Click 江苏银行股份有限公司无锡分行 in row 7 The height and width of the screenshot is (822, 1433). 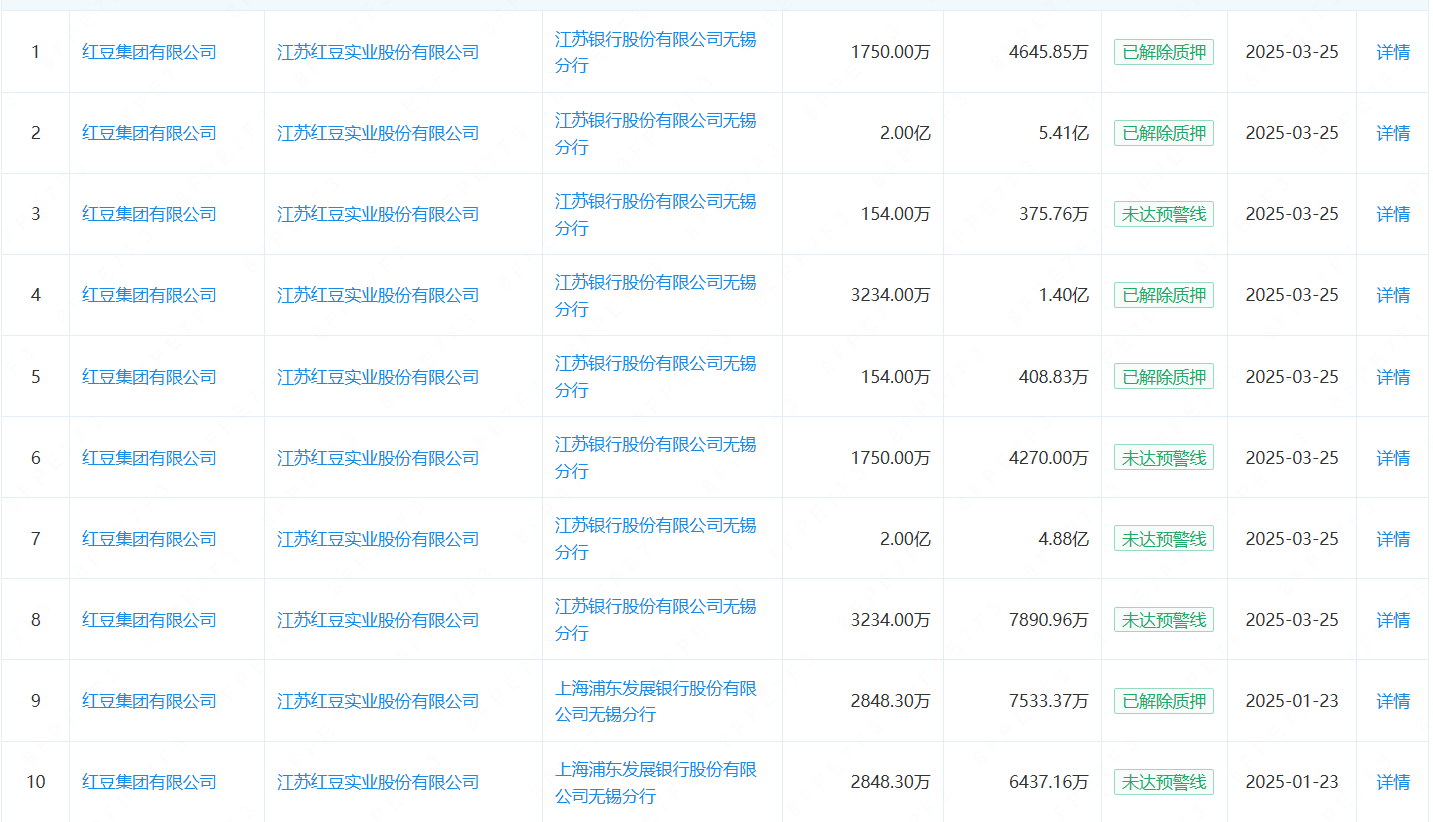click(656, 539)
